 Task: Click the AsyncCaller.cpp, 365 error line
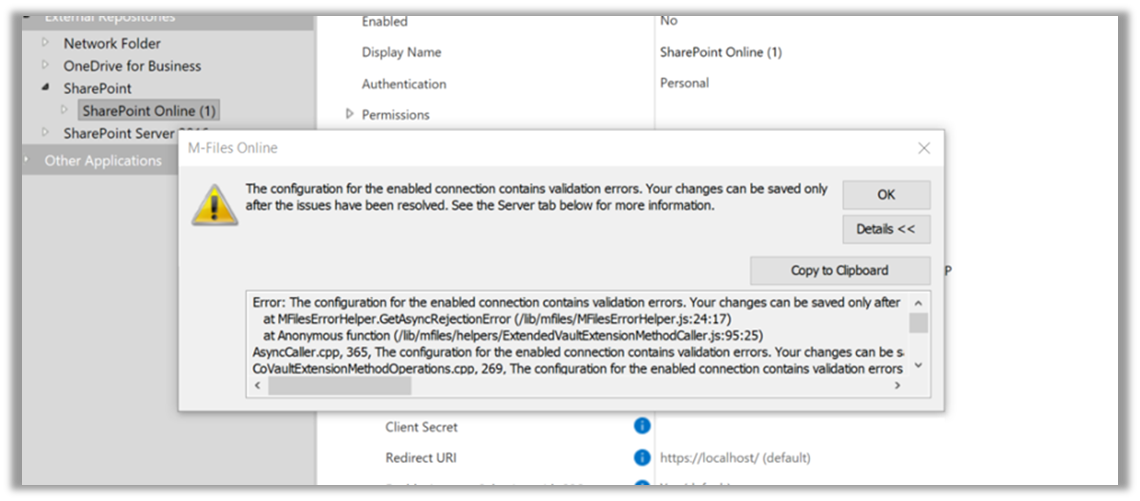point(579,352)
